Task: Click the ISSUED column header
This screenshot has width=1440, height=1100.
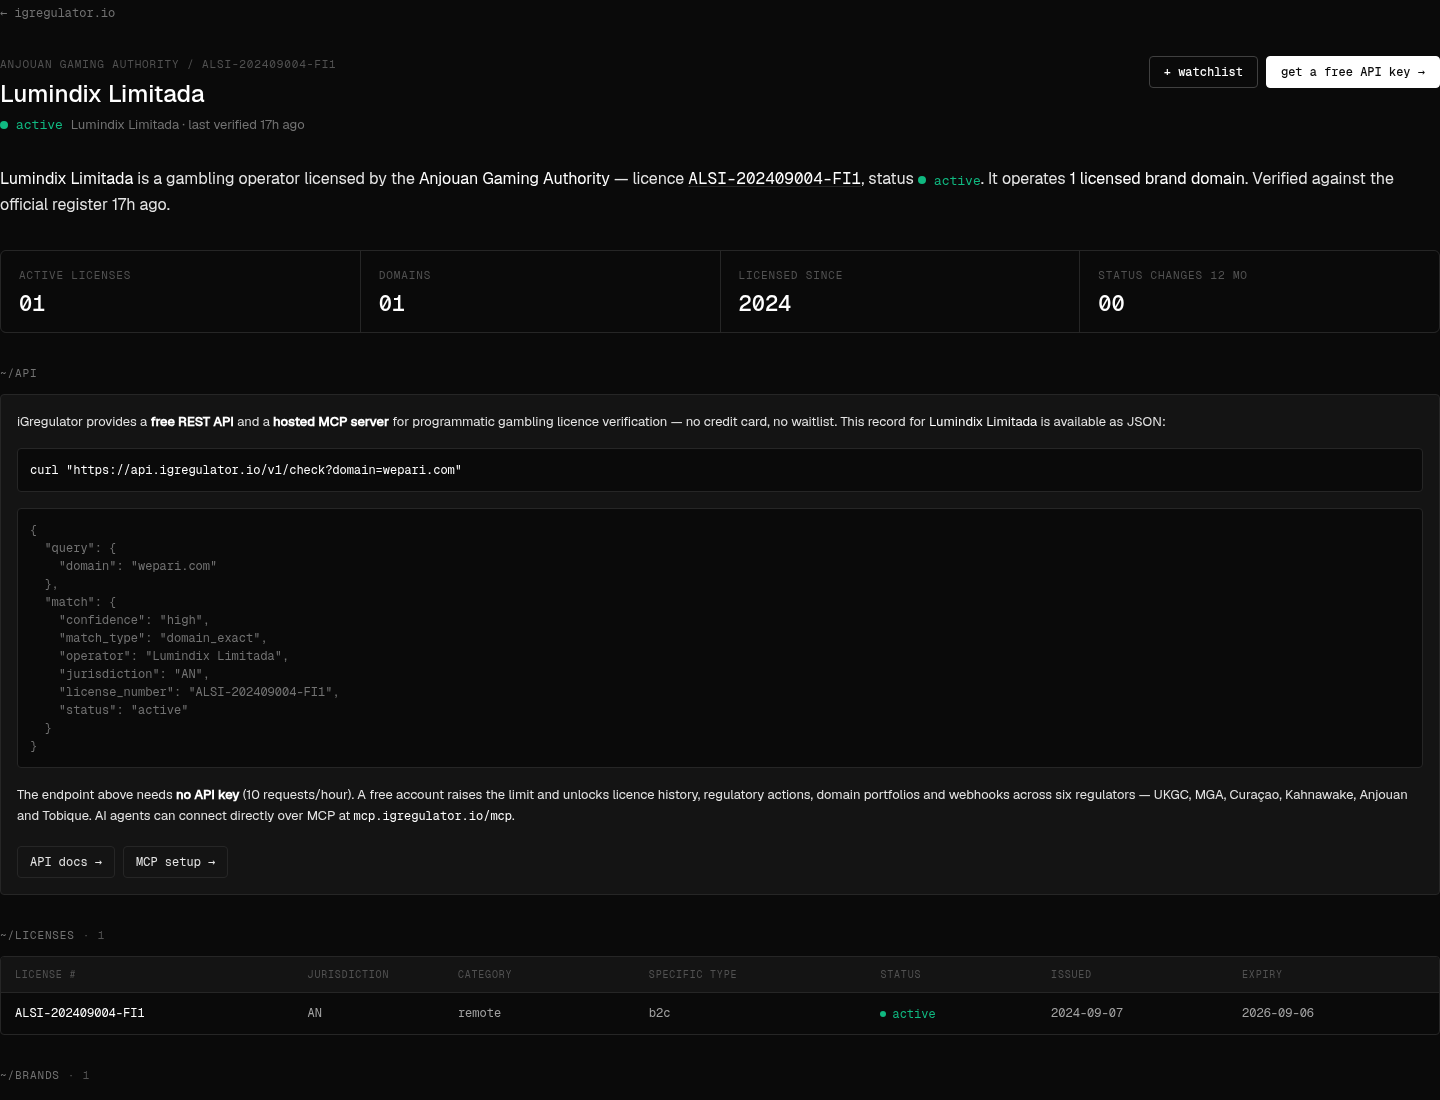Action: click(x=1071, y=974)
